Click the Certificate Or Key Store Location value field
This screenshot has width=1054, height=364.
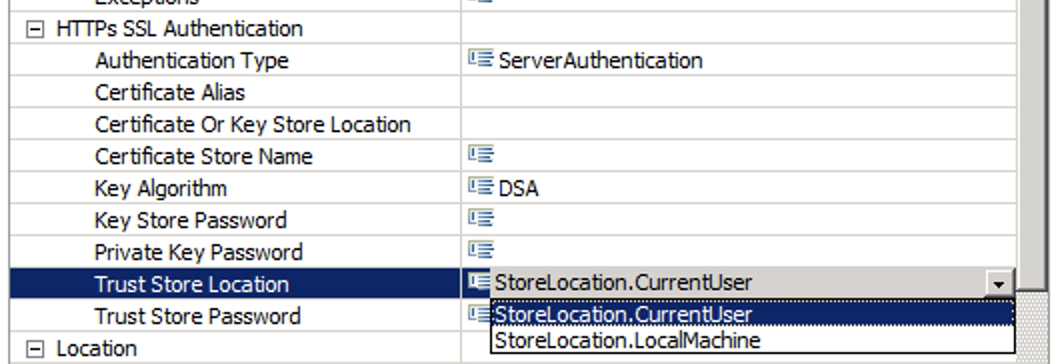[x=739, y=124]
